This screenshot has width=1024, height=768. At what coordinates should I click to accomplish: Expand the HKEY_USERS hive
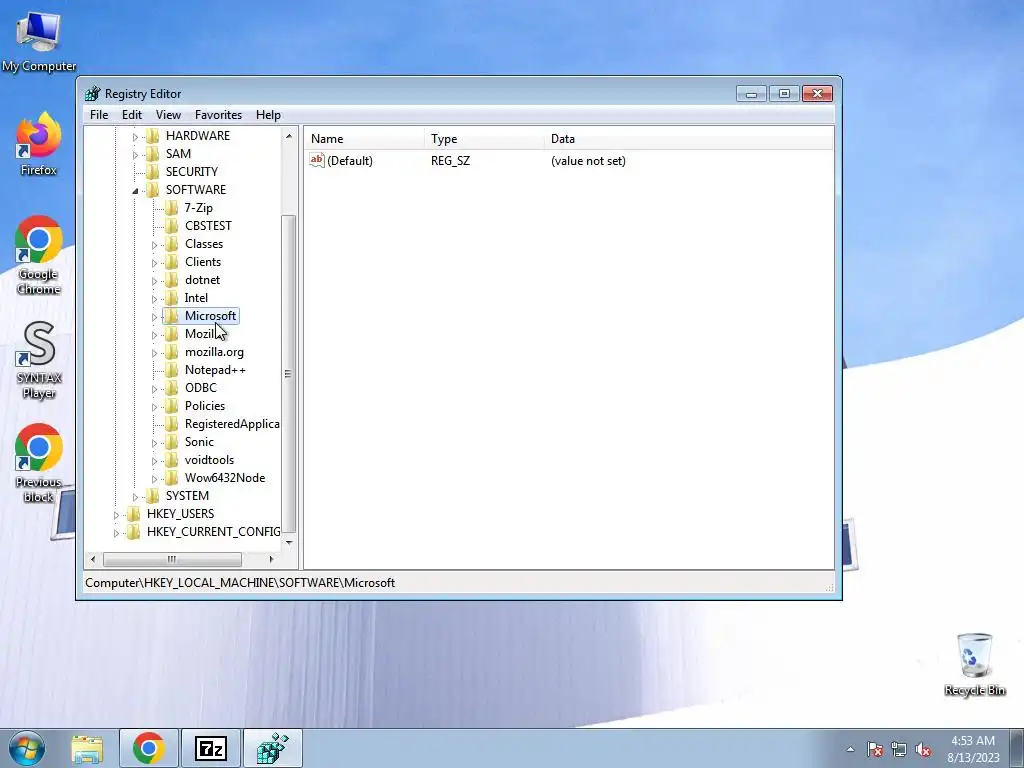tap(116, 515)
